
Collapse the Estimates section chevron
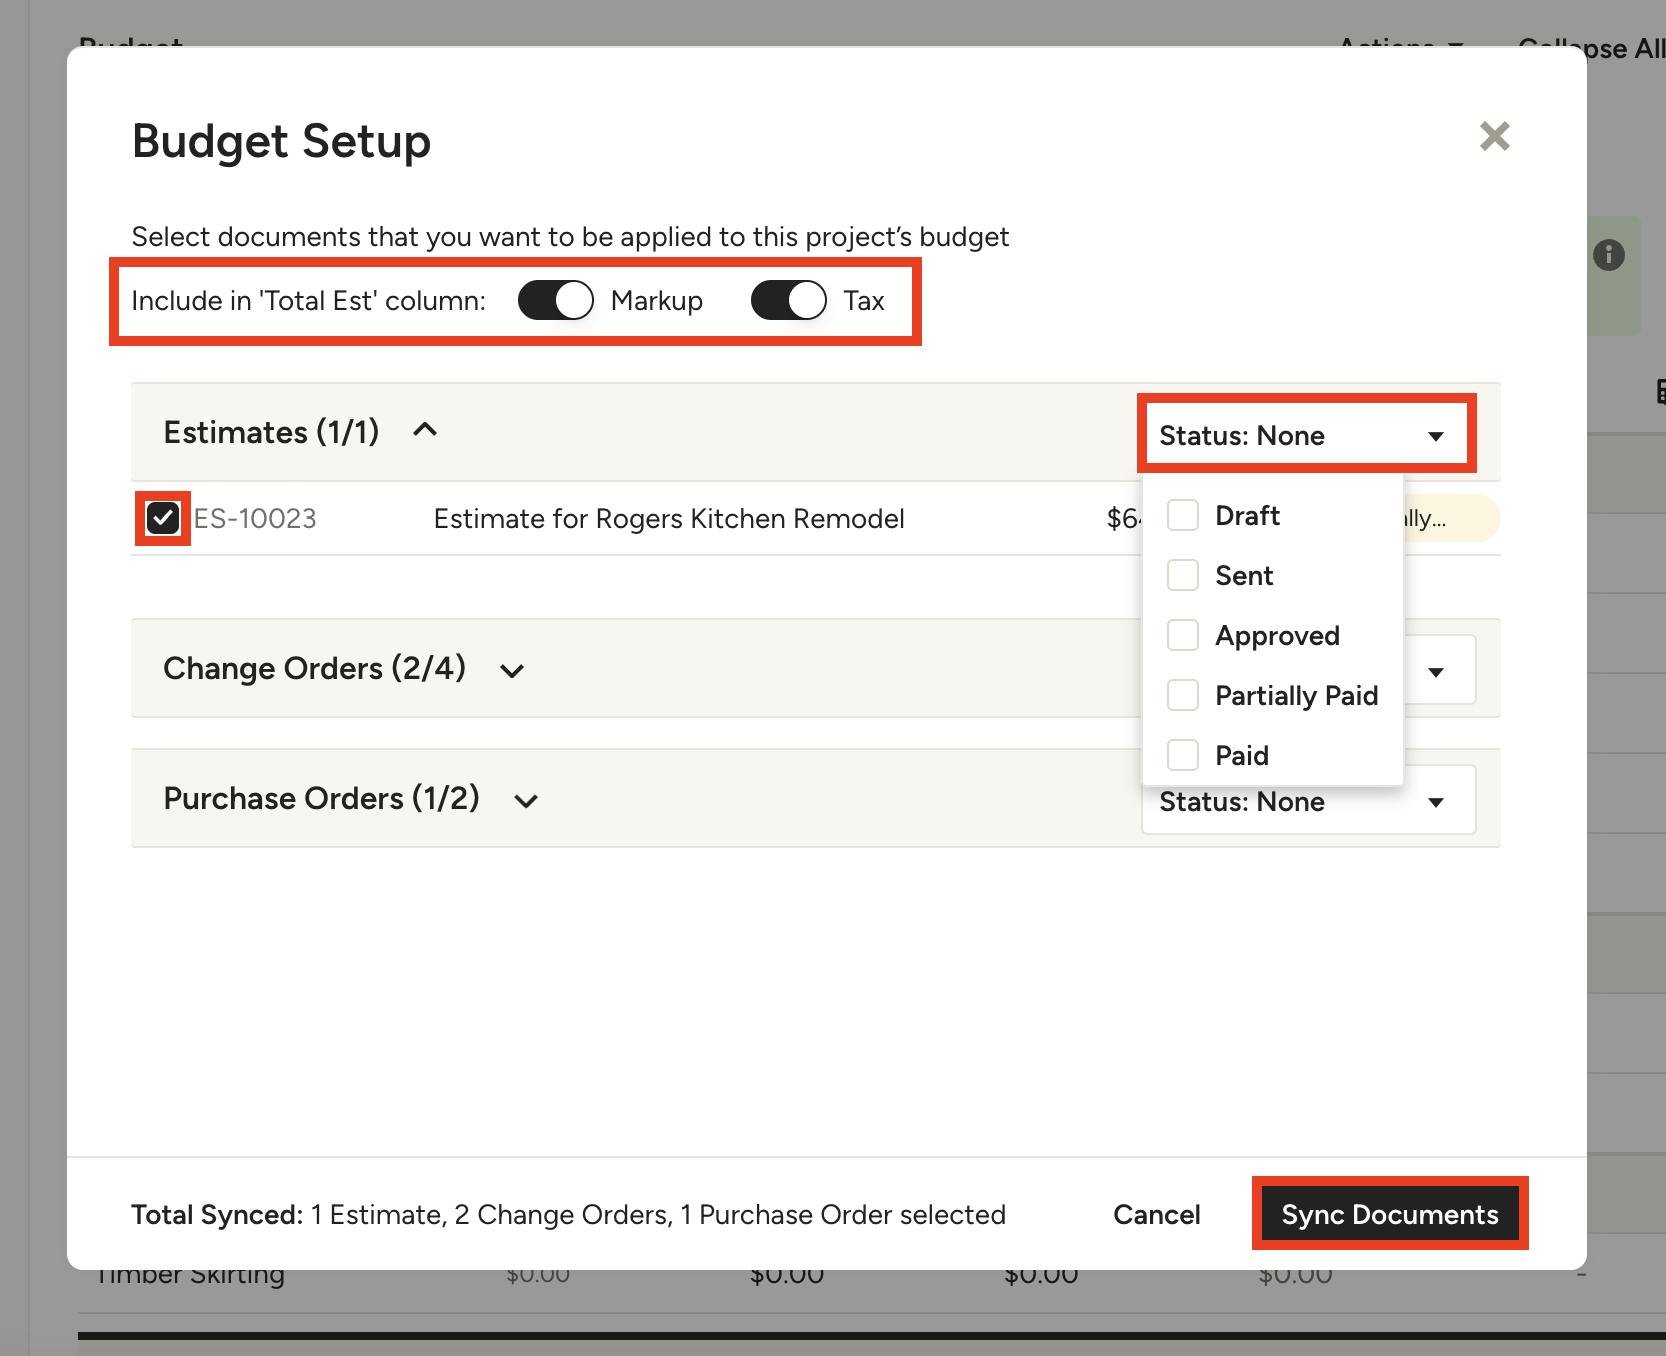coord(425,431)
